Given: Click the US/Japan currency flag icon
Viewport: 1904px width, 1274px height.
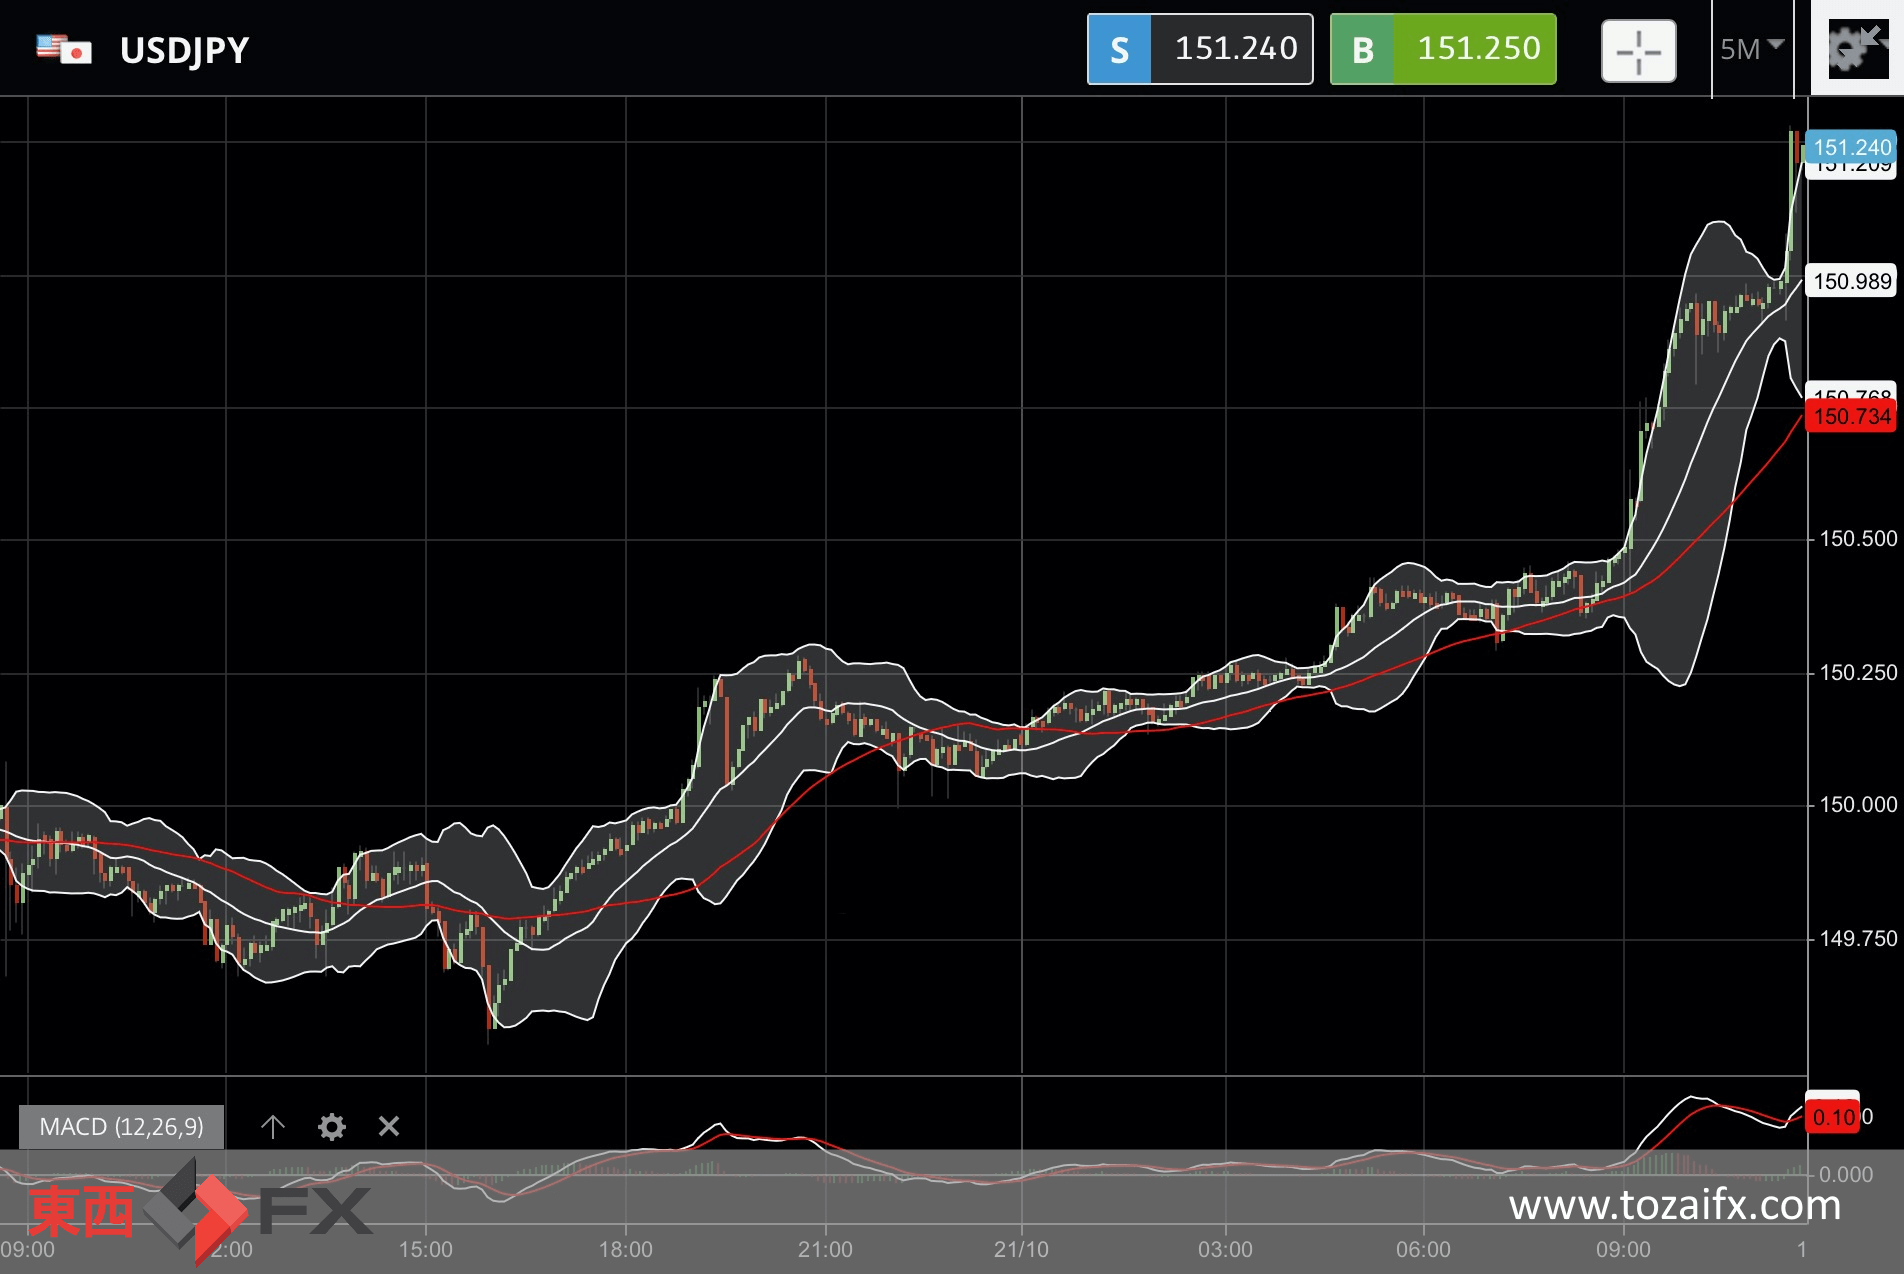Looking at the screenshot, I should [x=64, y=49].
